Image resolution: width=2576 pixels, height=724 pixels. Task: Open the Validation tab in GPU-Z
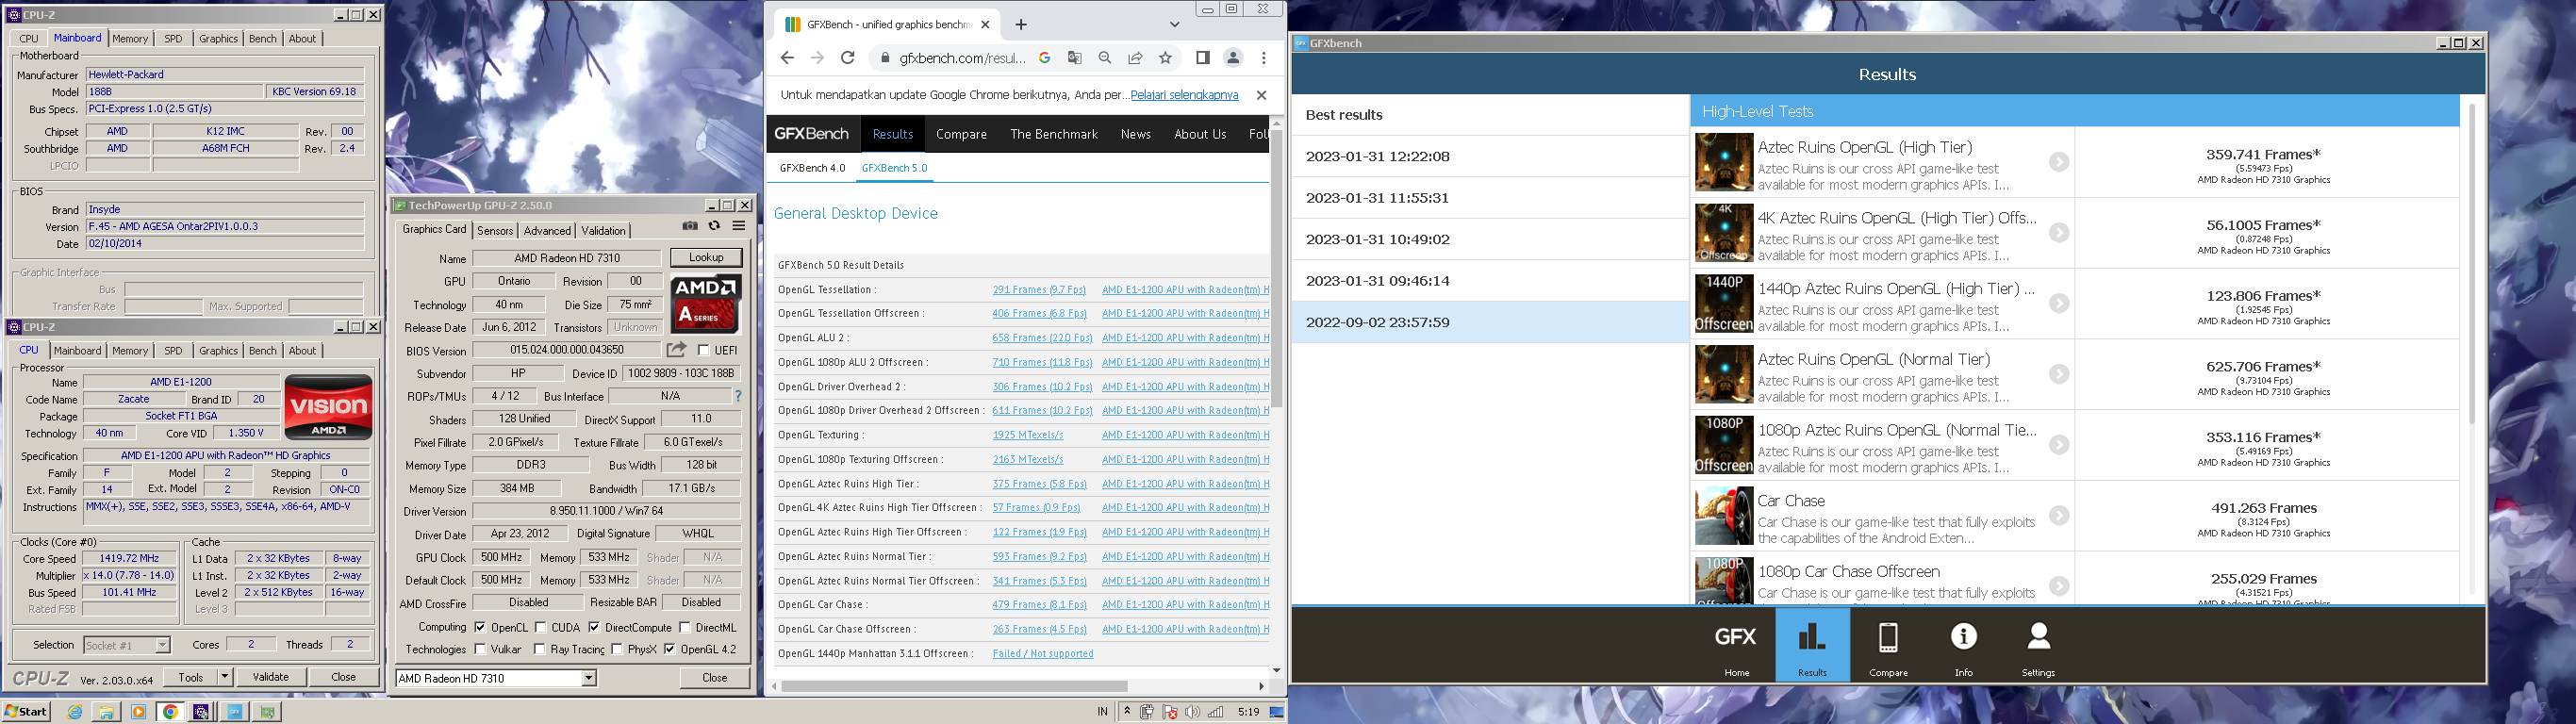603,231
